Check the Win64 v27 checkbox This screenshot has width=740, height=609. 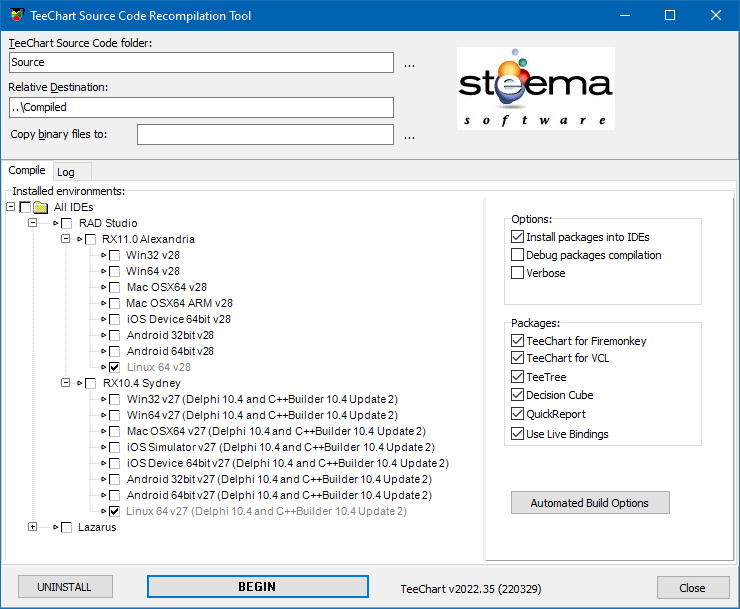point(114,415)
